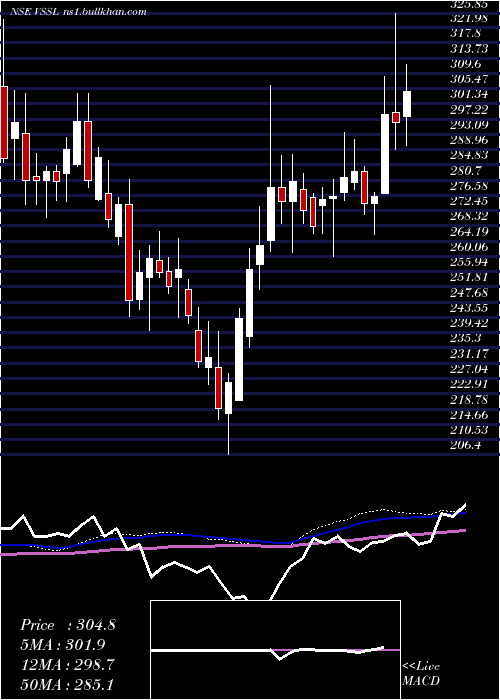Click the 276.58 price axis label
This screenshot has width=500, height=700.
[469, 186]
